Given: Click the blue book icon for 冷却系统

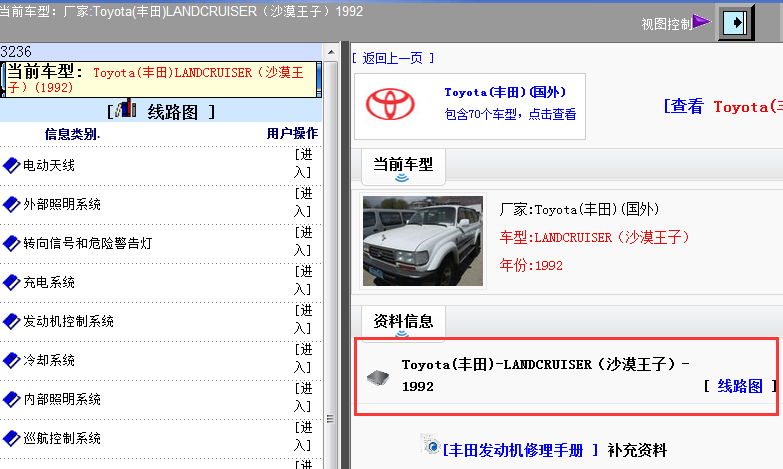Looking at the screenshot, I should pos(11,360).
